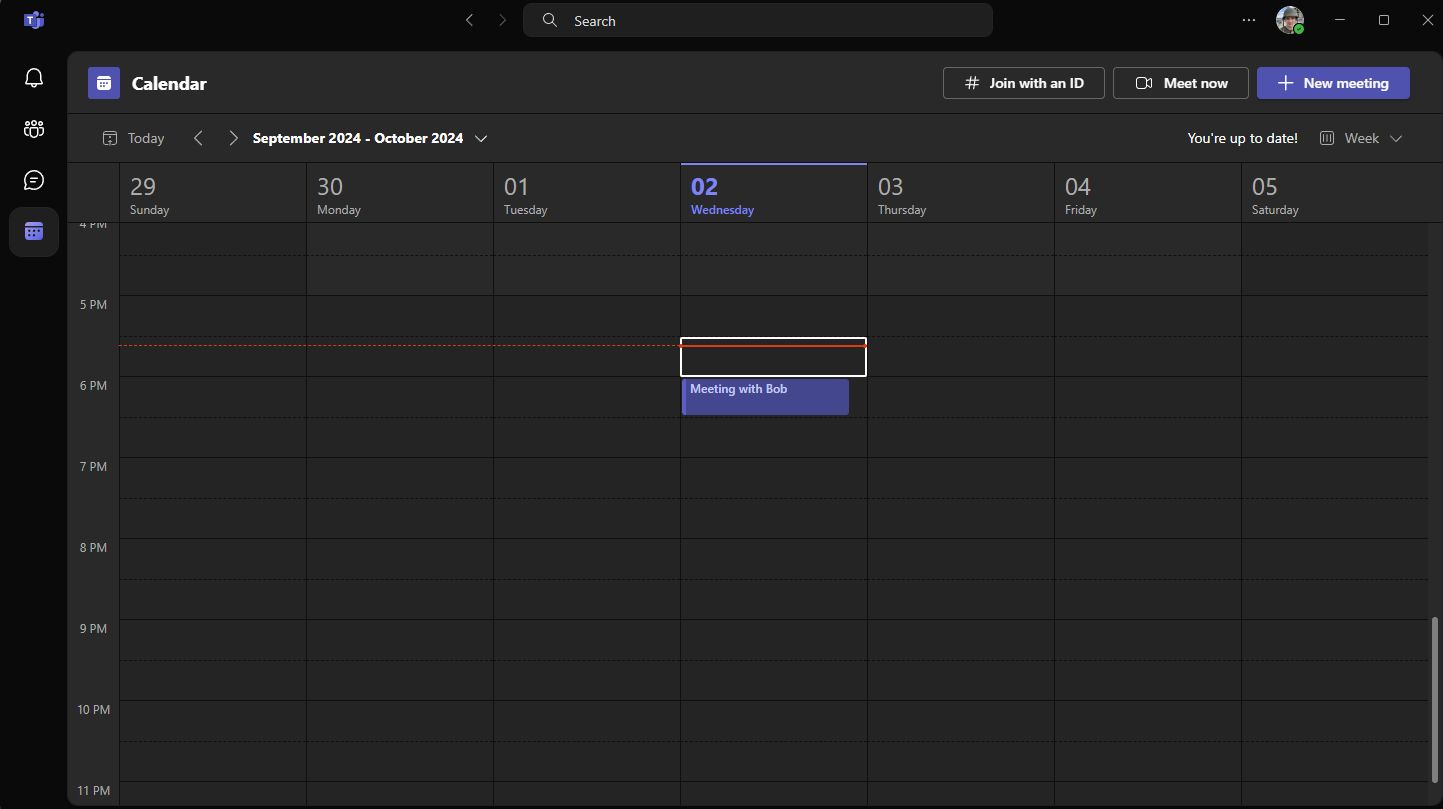
Task: Go to previous week arrow
Action: tap(198, 139)
